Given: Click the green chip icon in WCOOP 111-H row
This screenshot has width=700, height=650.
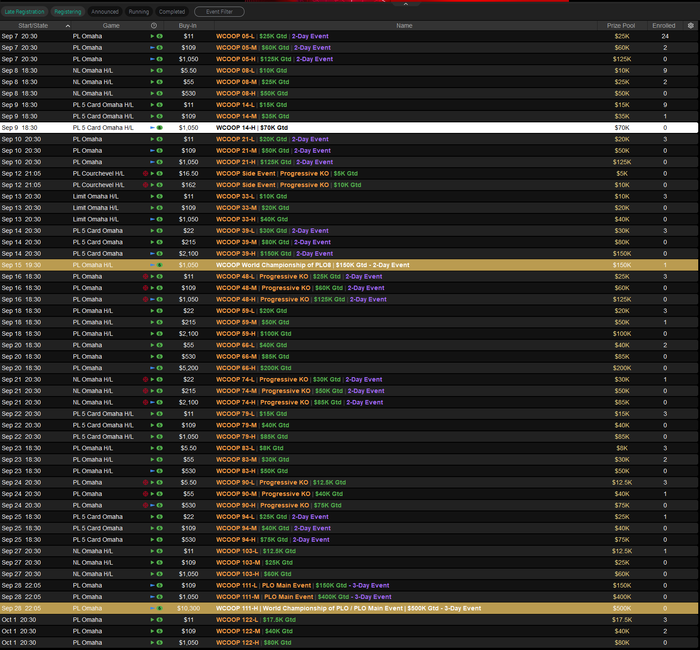Looking at the screenshot, I should [159, 608].
